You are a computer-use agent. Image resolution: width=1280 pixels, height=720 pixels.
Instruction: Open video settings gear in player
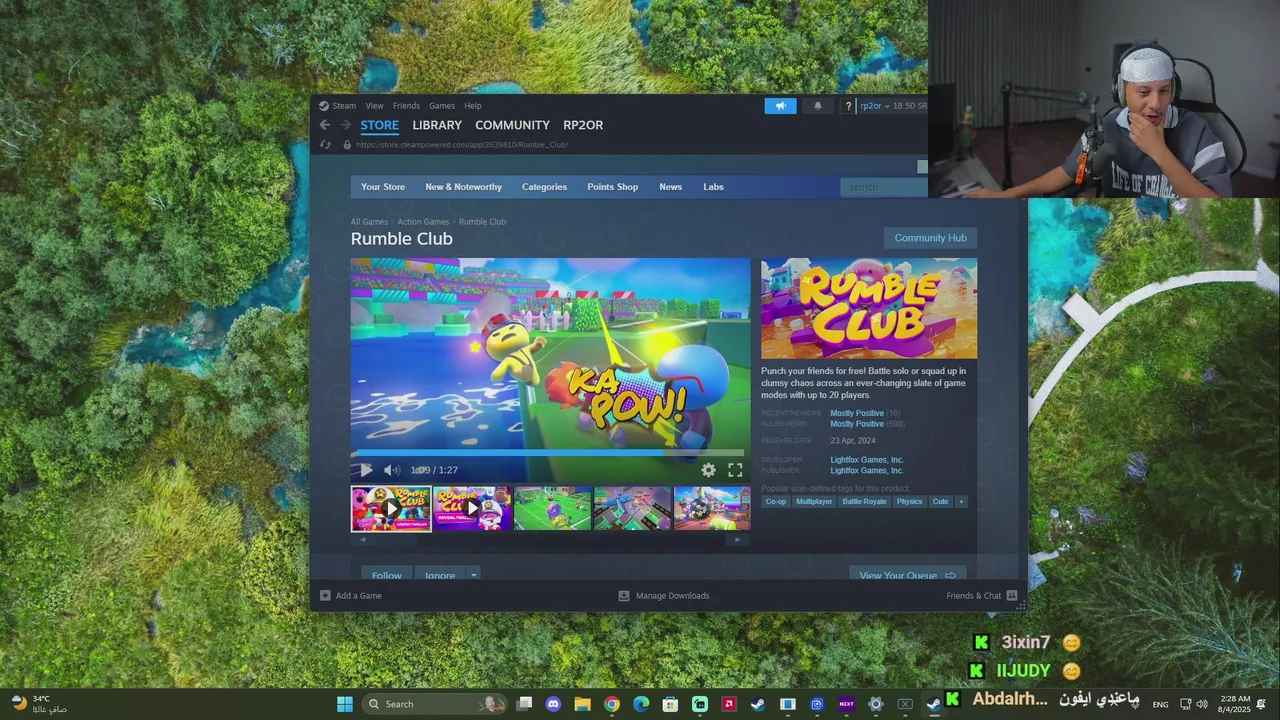[x=708, y=470]
